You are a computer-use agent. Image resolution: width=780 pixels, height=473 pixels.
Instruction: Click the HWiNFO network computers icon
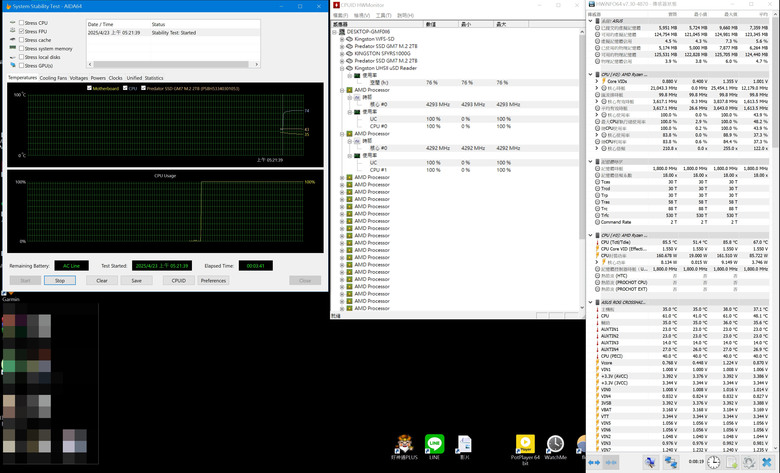point(671,463)
